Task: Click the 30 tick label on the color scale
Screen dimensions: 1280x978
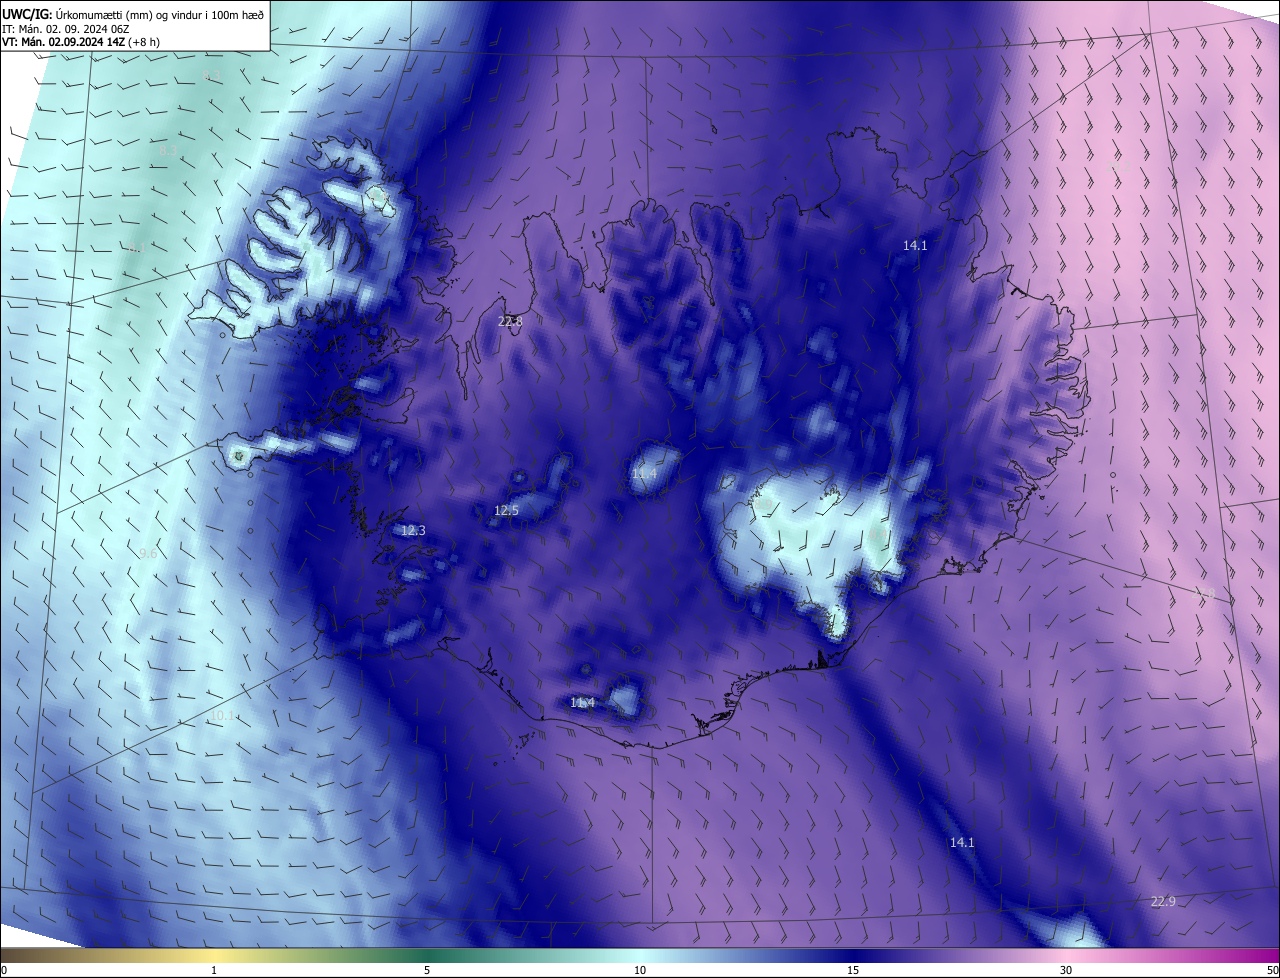Action: coord(1066,970)
